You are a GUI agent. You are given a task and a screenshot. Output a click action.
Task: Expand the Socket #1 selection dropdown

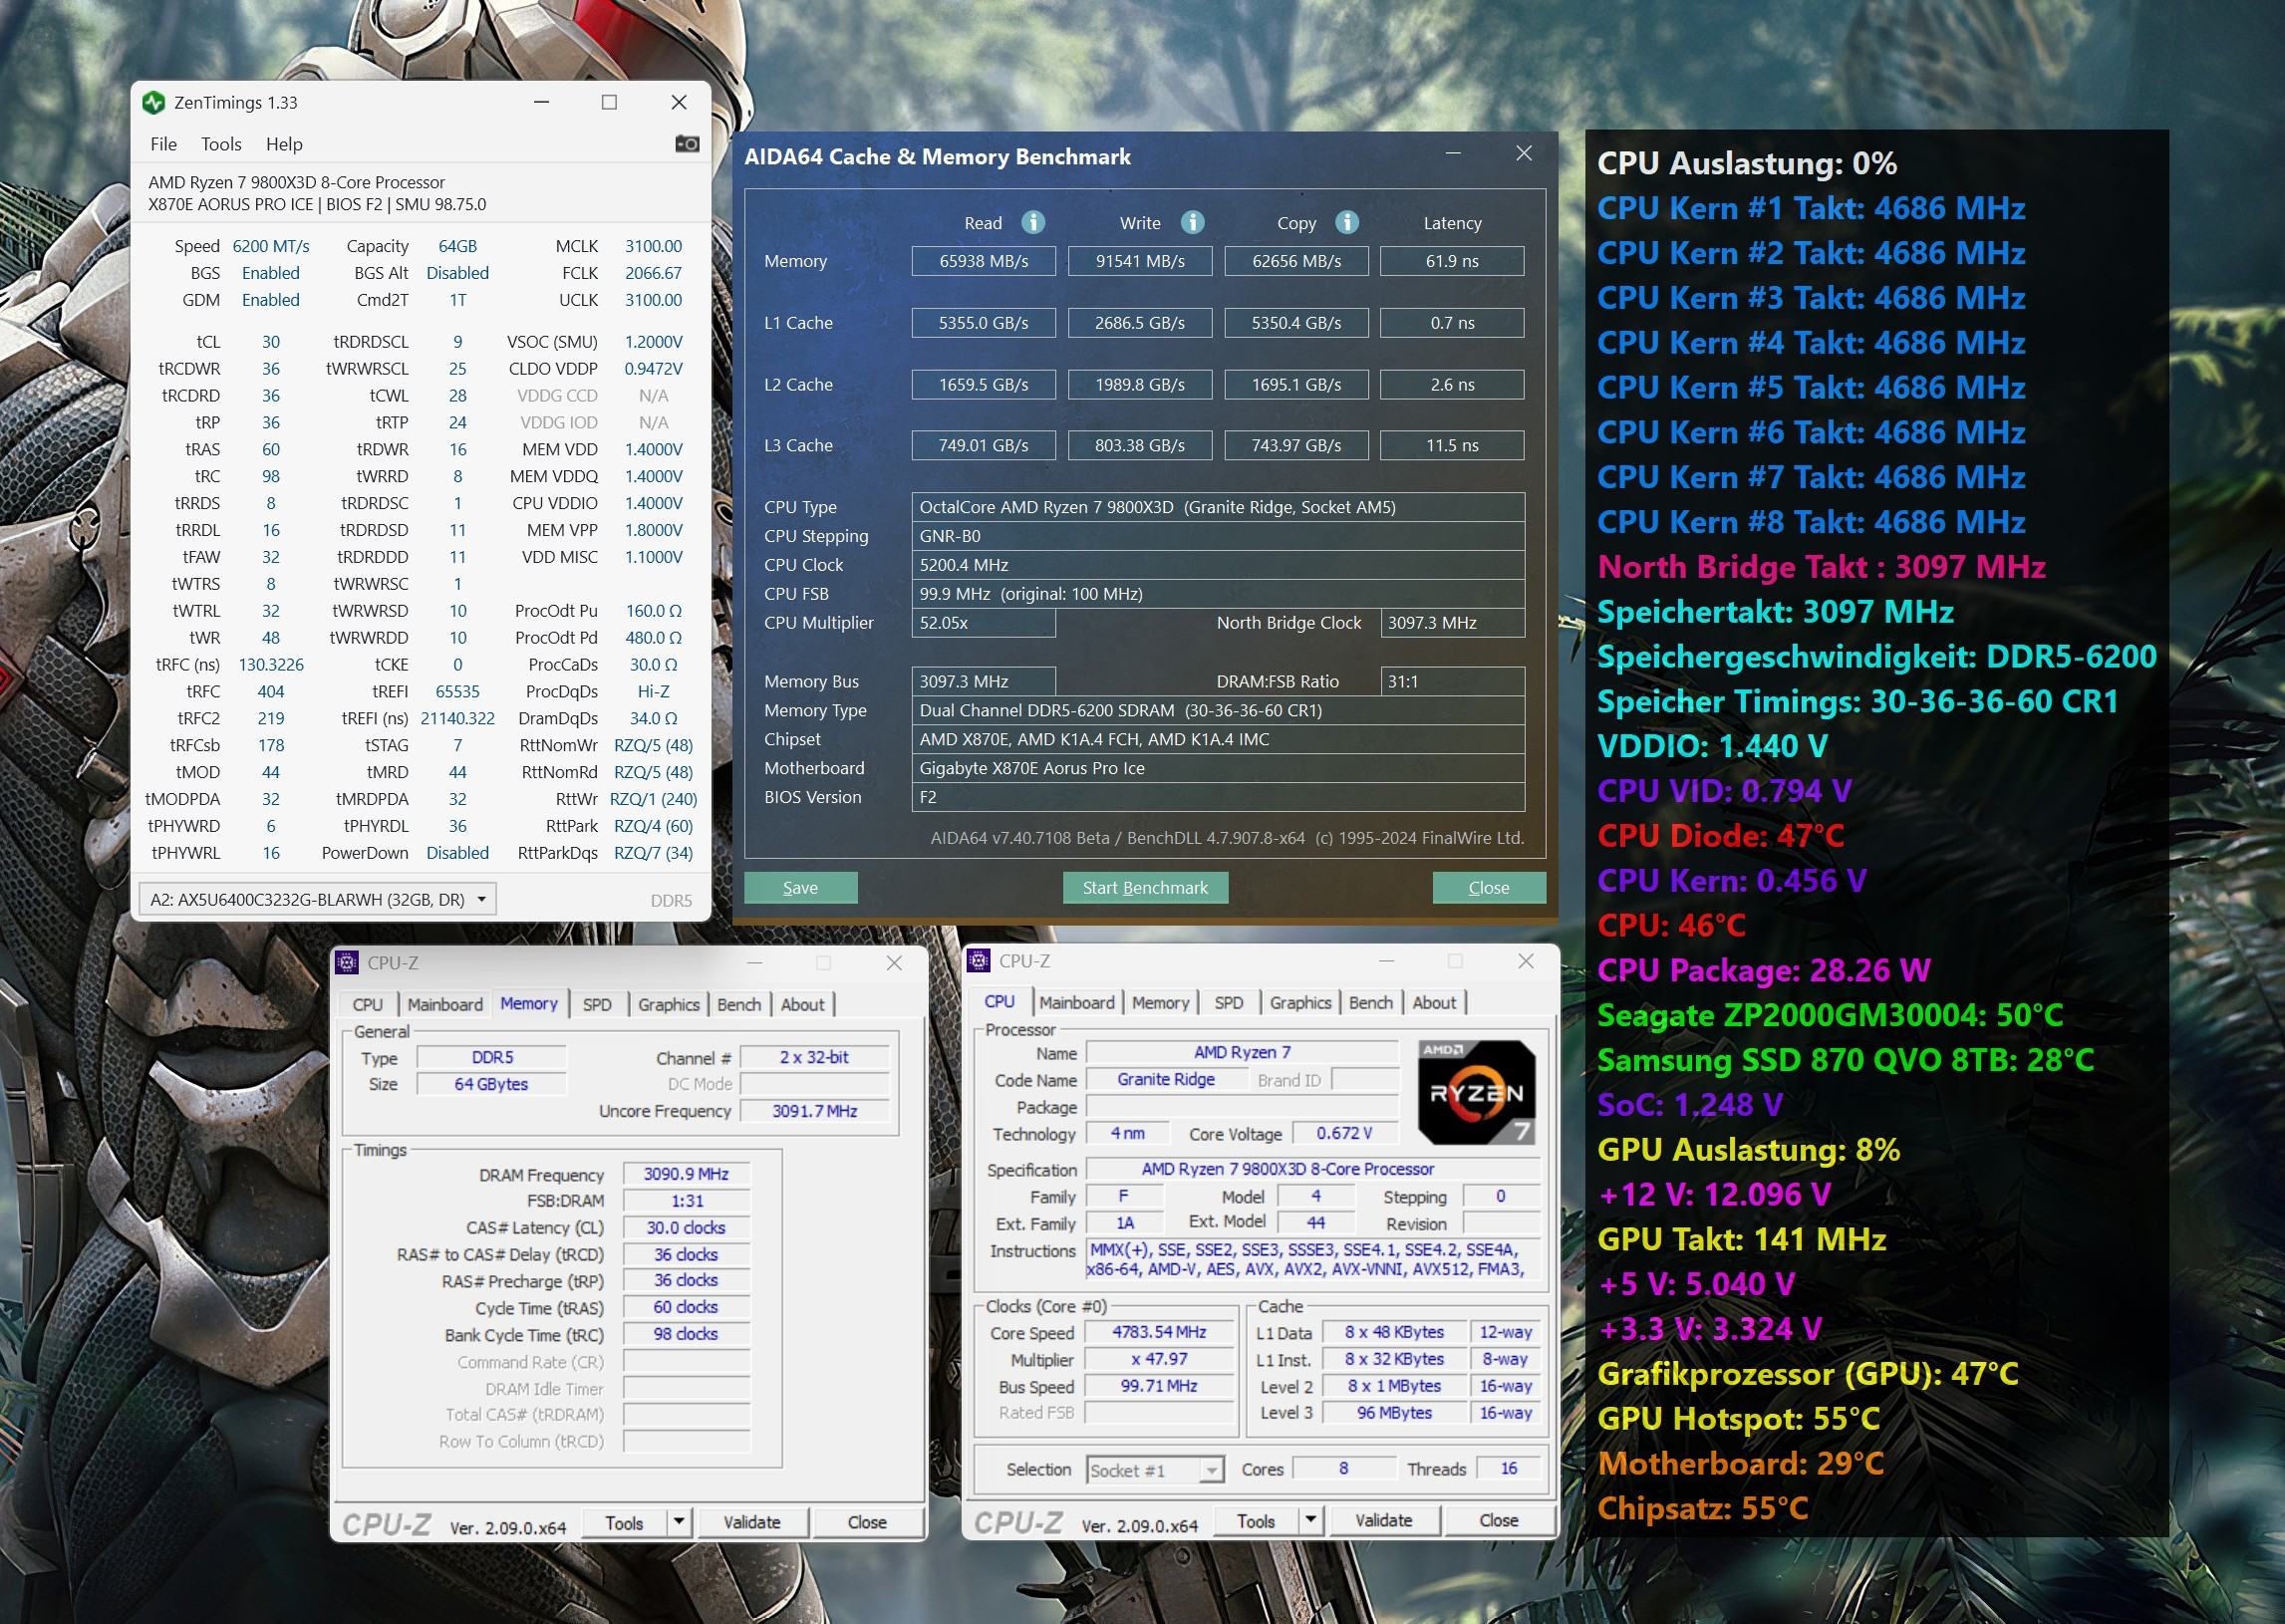1211,1470
